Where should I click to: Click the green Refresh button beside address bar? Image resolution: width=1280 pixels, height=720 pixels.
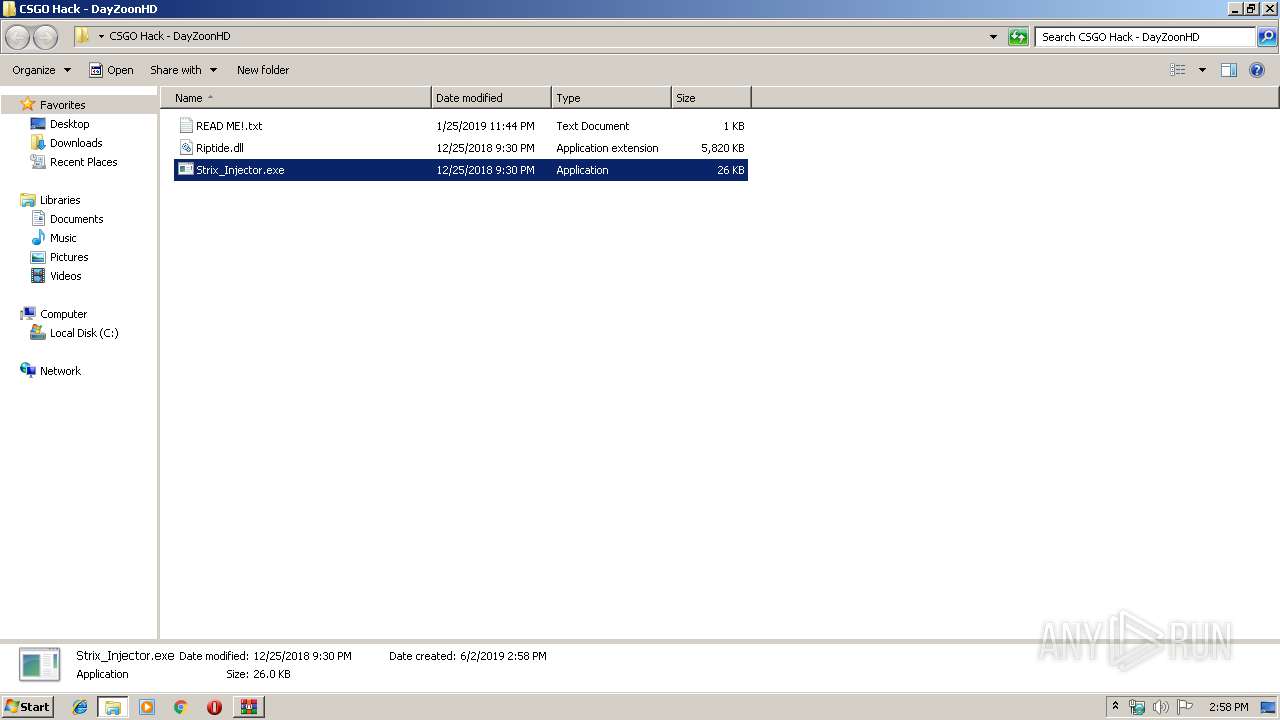coord(1018,37)
